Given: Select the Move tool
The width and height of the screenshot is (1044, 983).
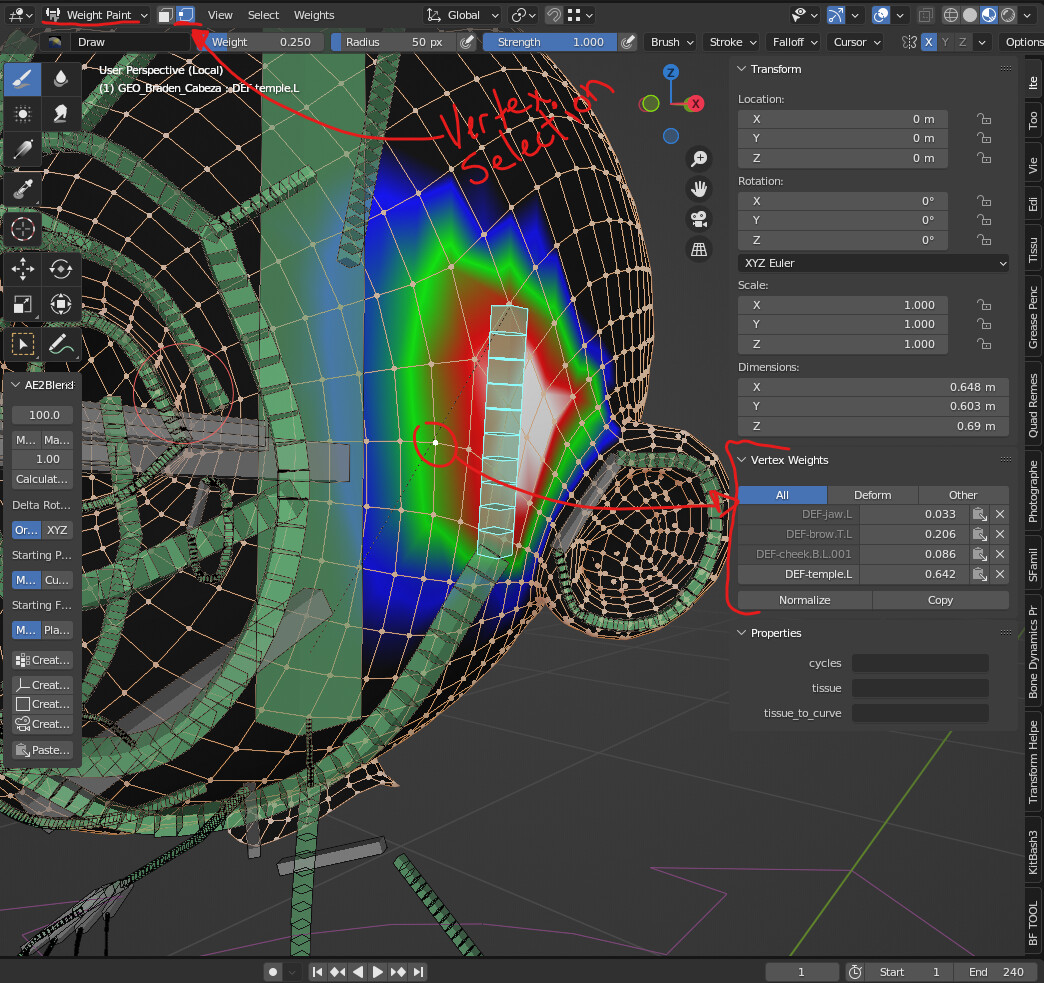Looking at the screenshot, I should coord(23,269).
